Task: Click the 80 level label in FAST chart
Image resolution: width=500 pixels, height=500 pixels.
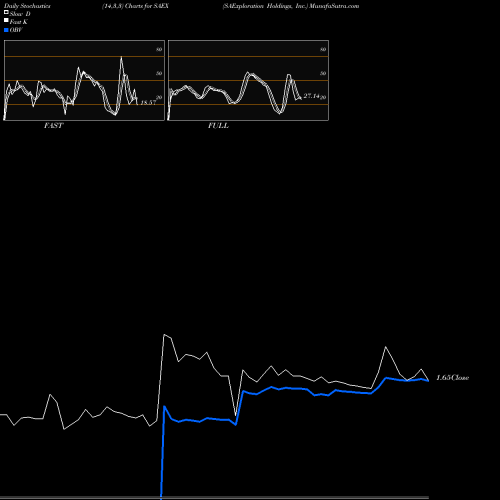Action: [x=159, y=49]
